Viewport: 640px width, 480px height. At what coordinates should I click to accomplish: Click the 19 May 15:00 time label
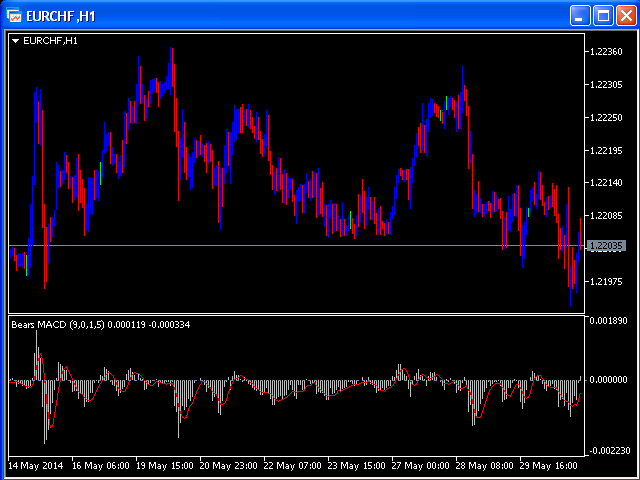pos(164,466)
